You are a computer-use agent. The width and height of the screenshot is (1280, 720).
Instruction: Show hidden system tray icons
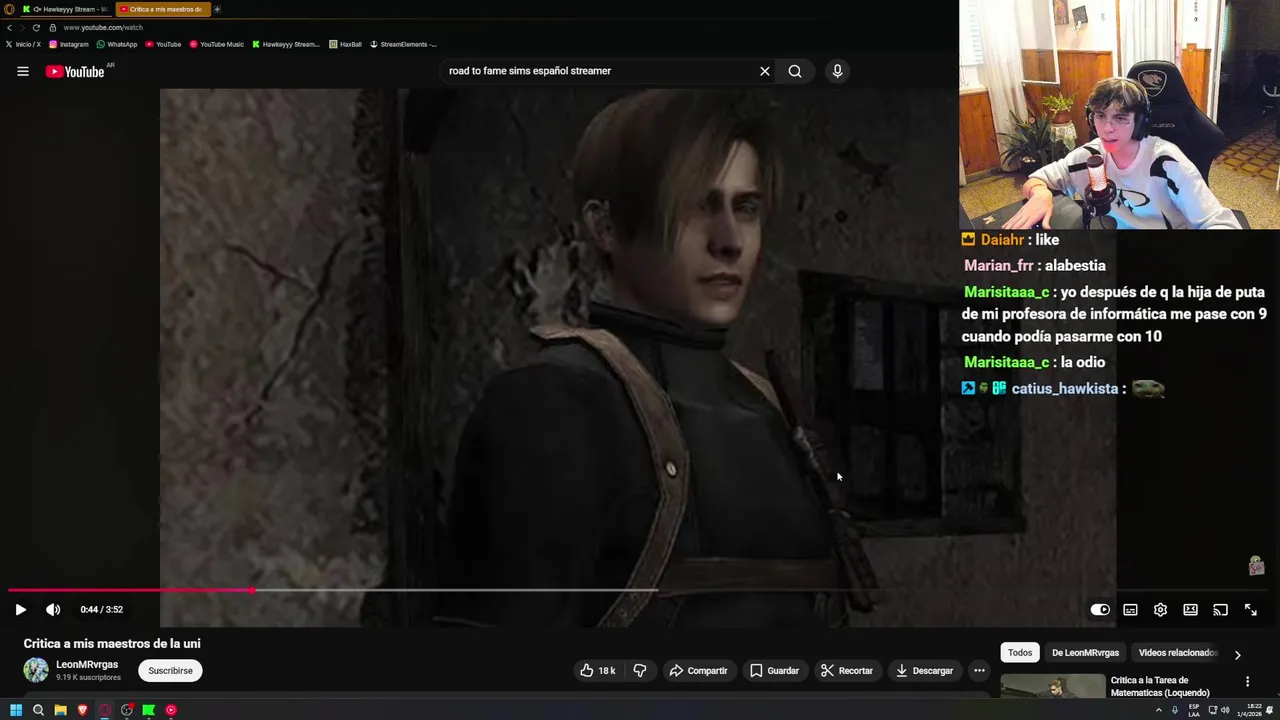pyautogui.click(x=1159, y=710)
